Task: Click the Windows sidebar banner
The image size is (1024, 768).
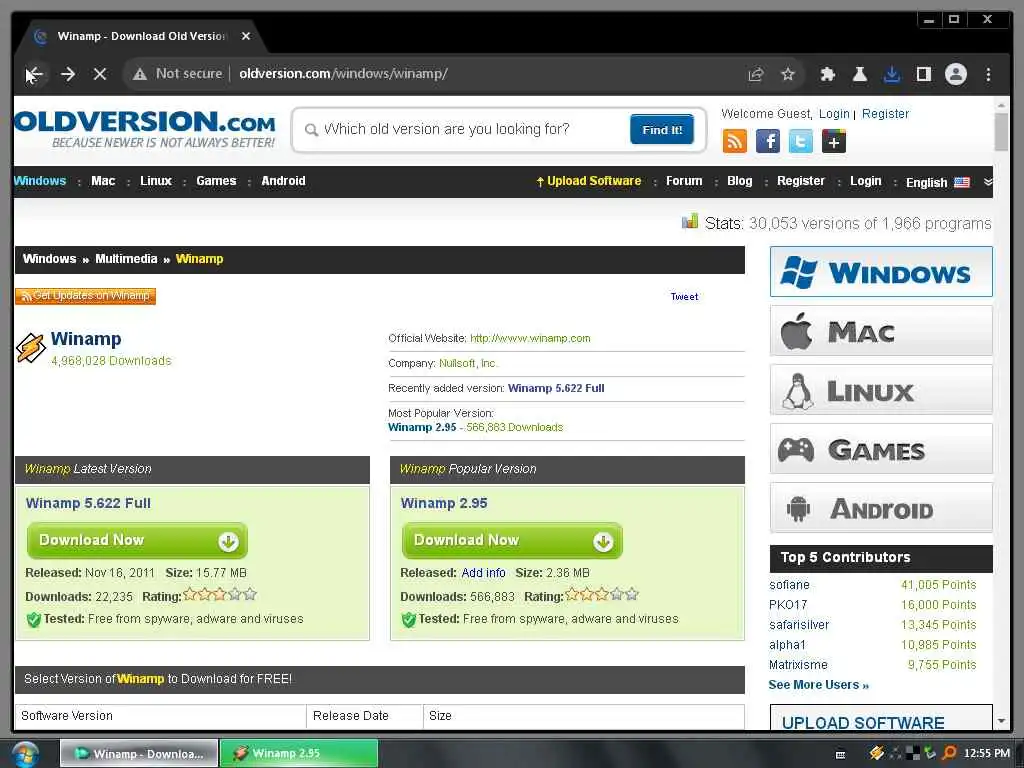Action: coord(881,272)
